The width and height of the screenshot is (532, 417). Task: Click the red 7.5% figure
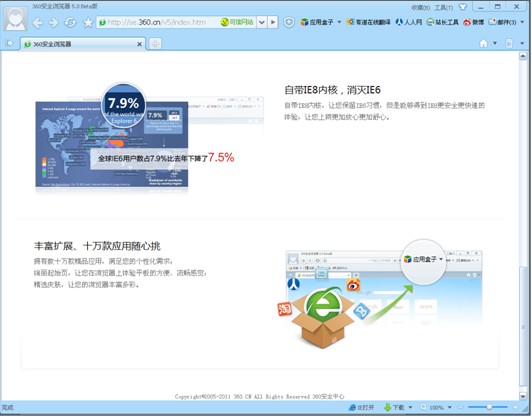(221, 157)
